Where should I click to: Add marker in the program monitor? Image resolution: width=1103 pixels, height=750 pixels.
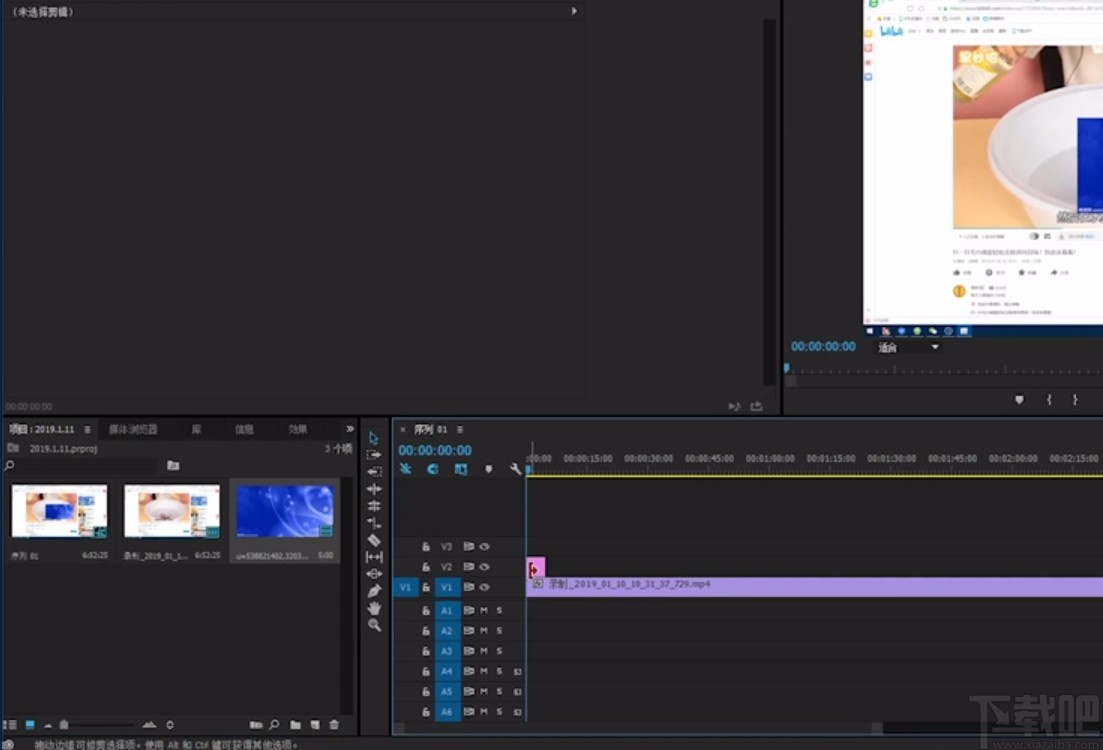coord(1019,399)
